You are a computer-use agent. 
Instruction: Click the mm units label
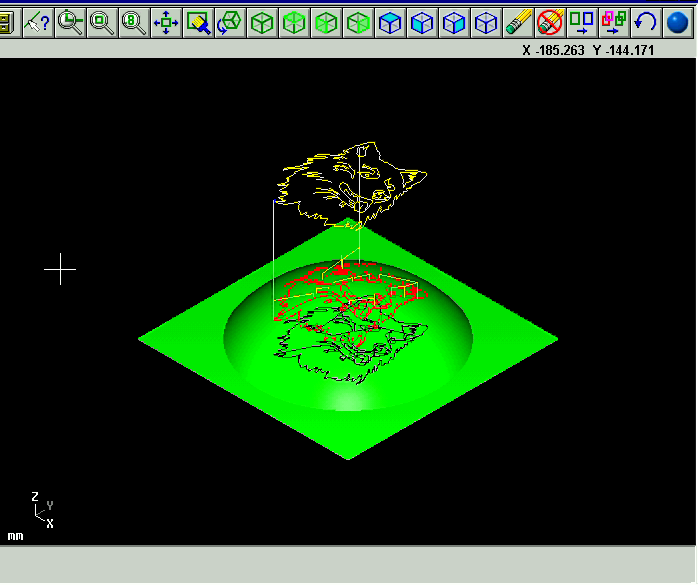pos(15,536)
